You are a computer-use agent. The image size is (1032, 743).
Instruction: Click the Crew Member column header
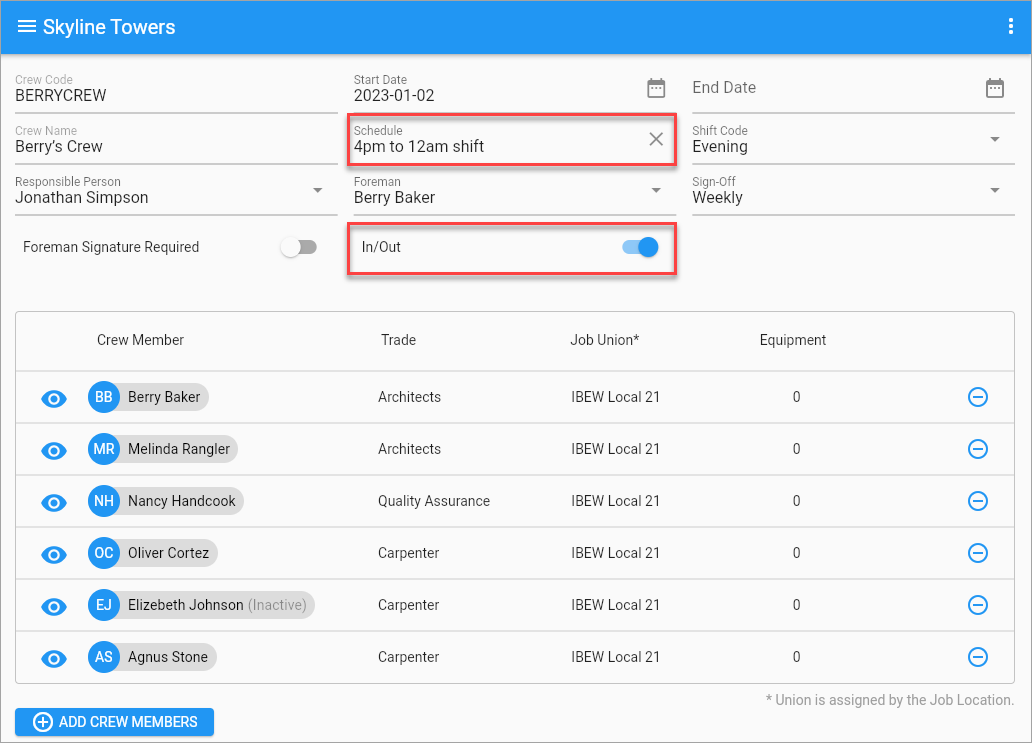point(140,340)
